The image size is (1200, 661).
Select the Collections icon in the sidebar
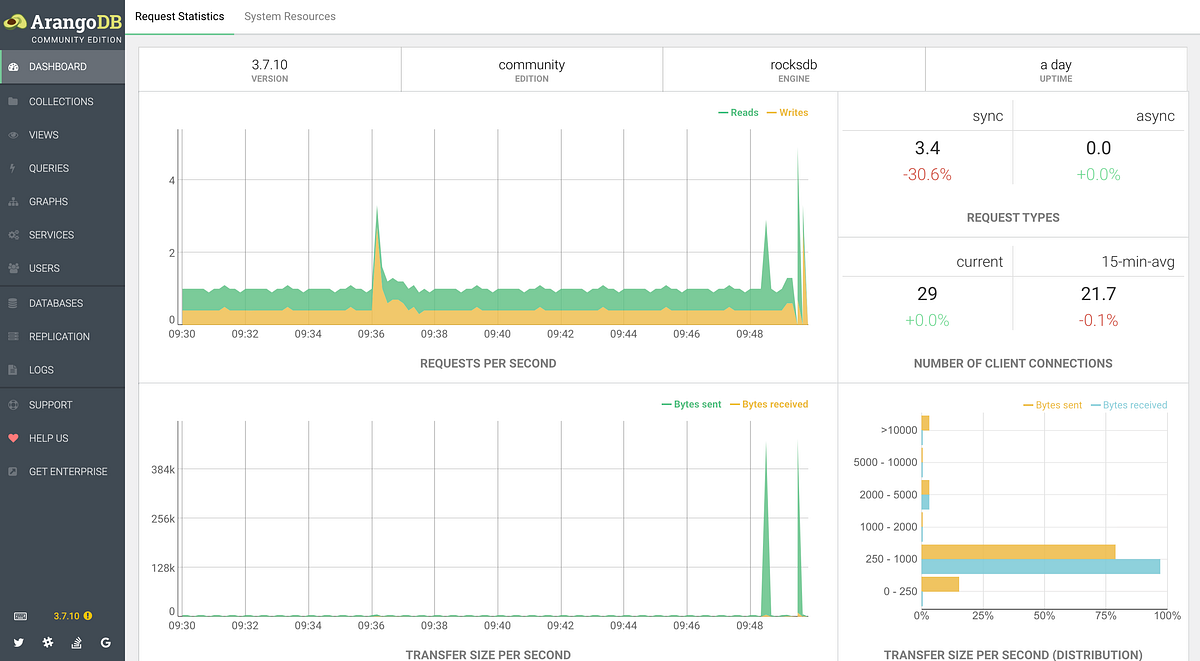(14, 101)
